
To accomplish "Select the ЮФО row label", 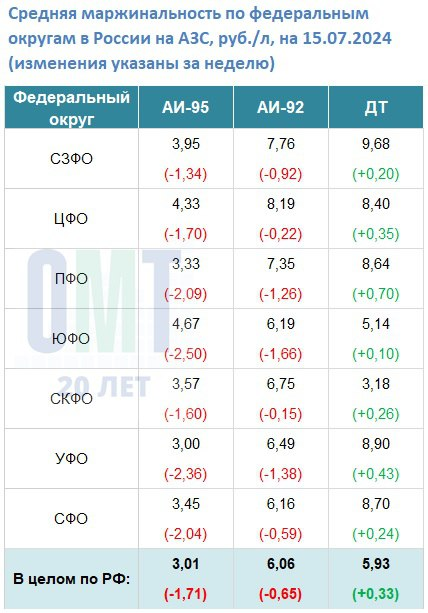I will coord(72,339).
